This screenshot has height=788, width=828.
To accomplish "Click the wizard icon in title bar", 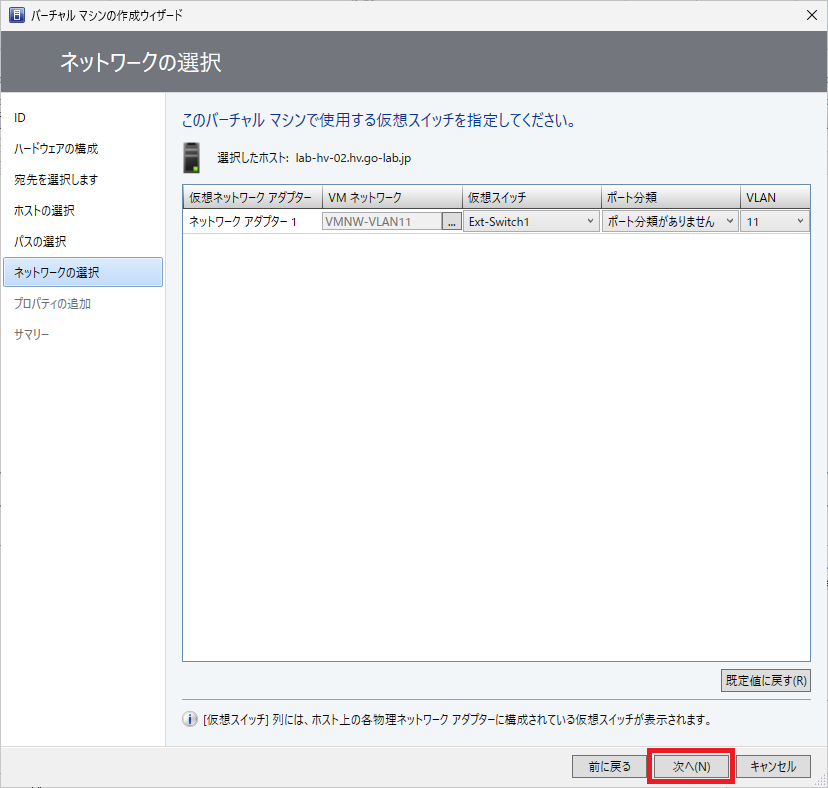I will (x=17, y=15).
